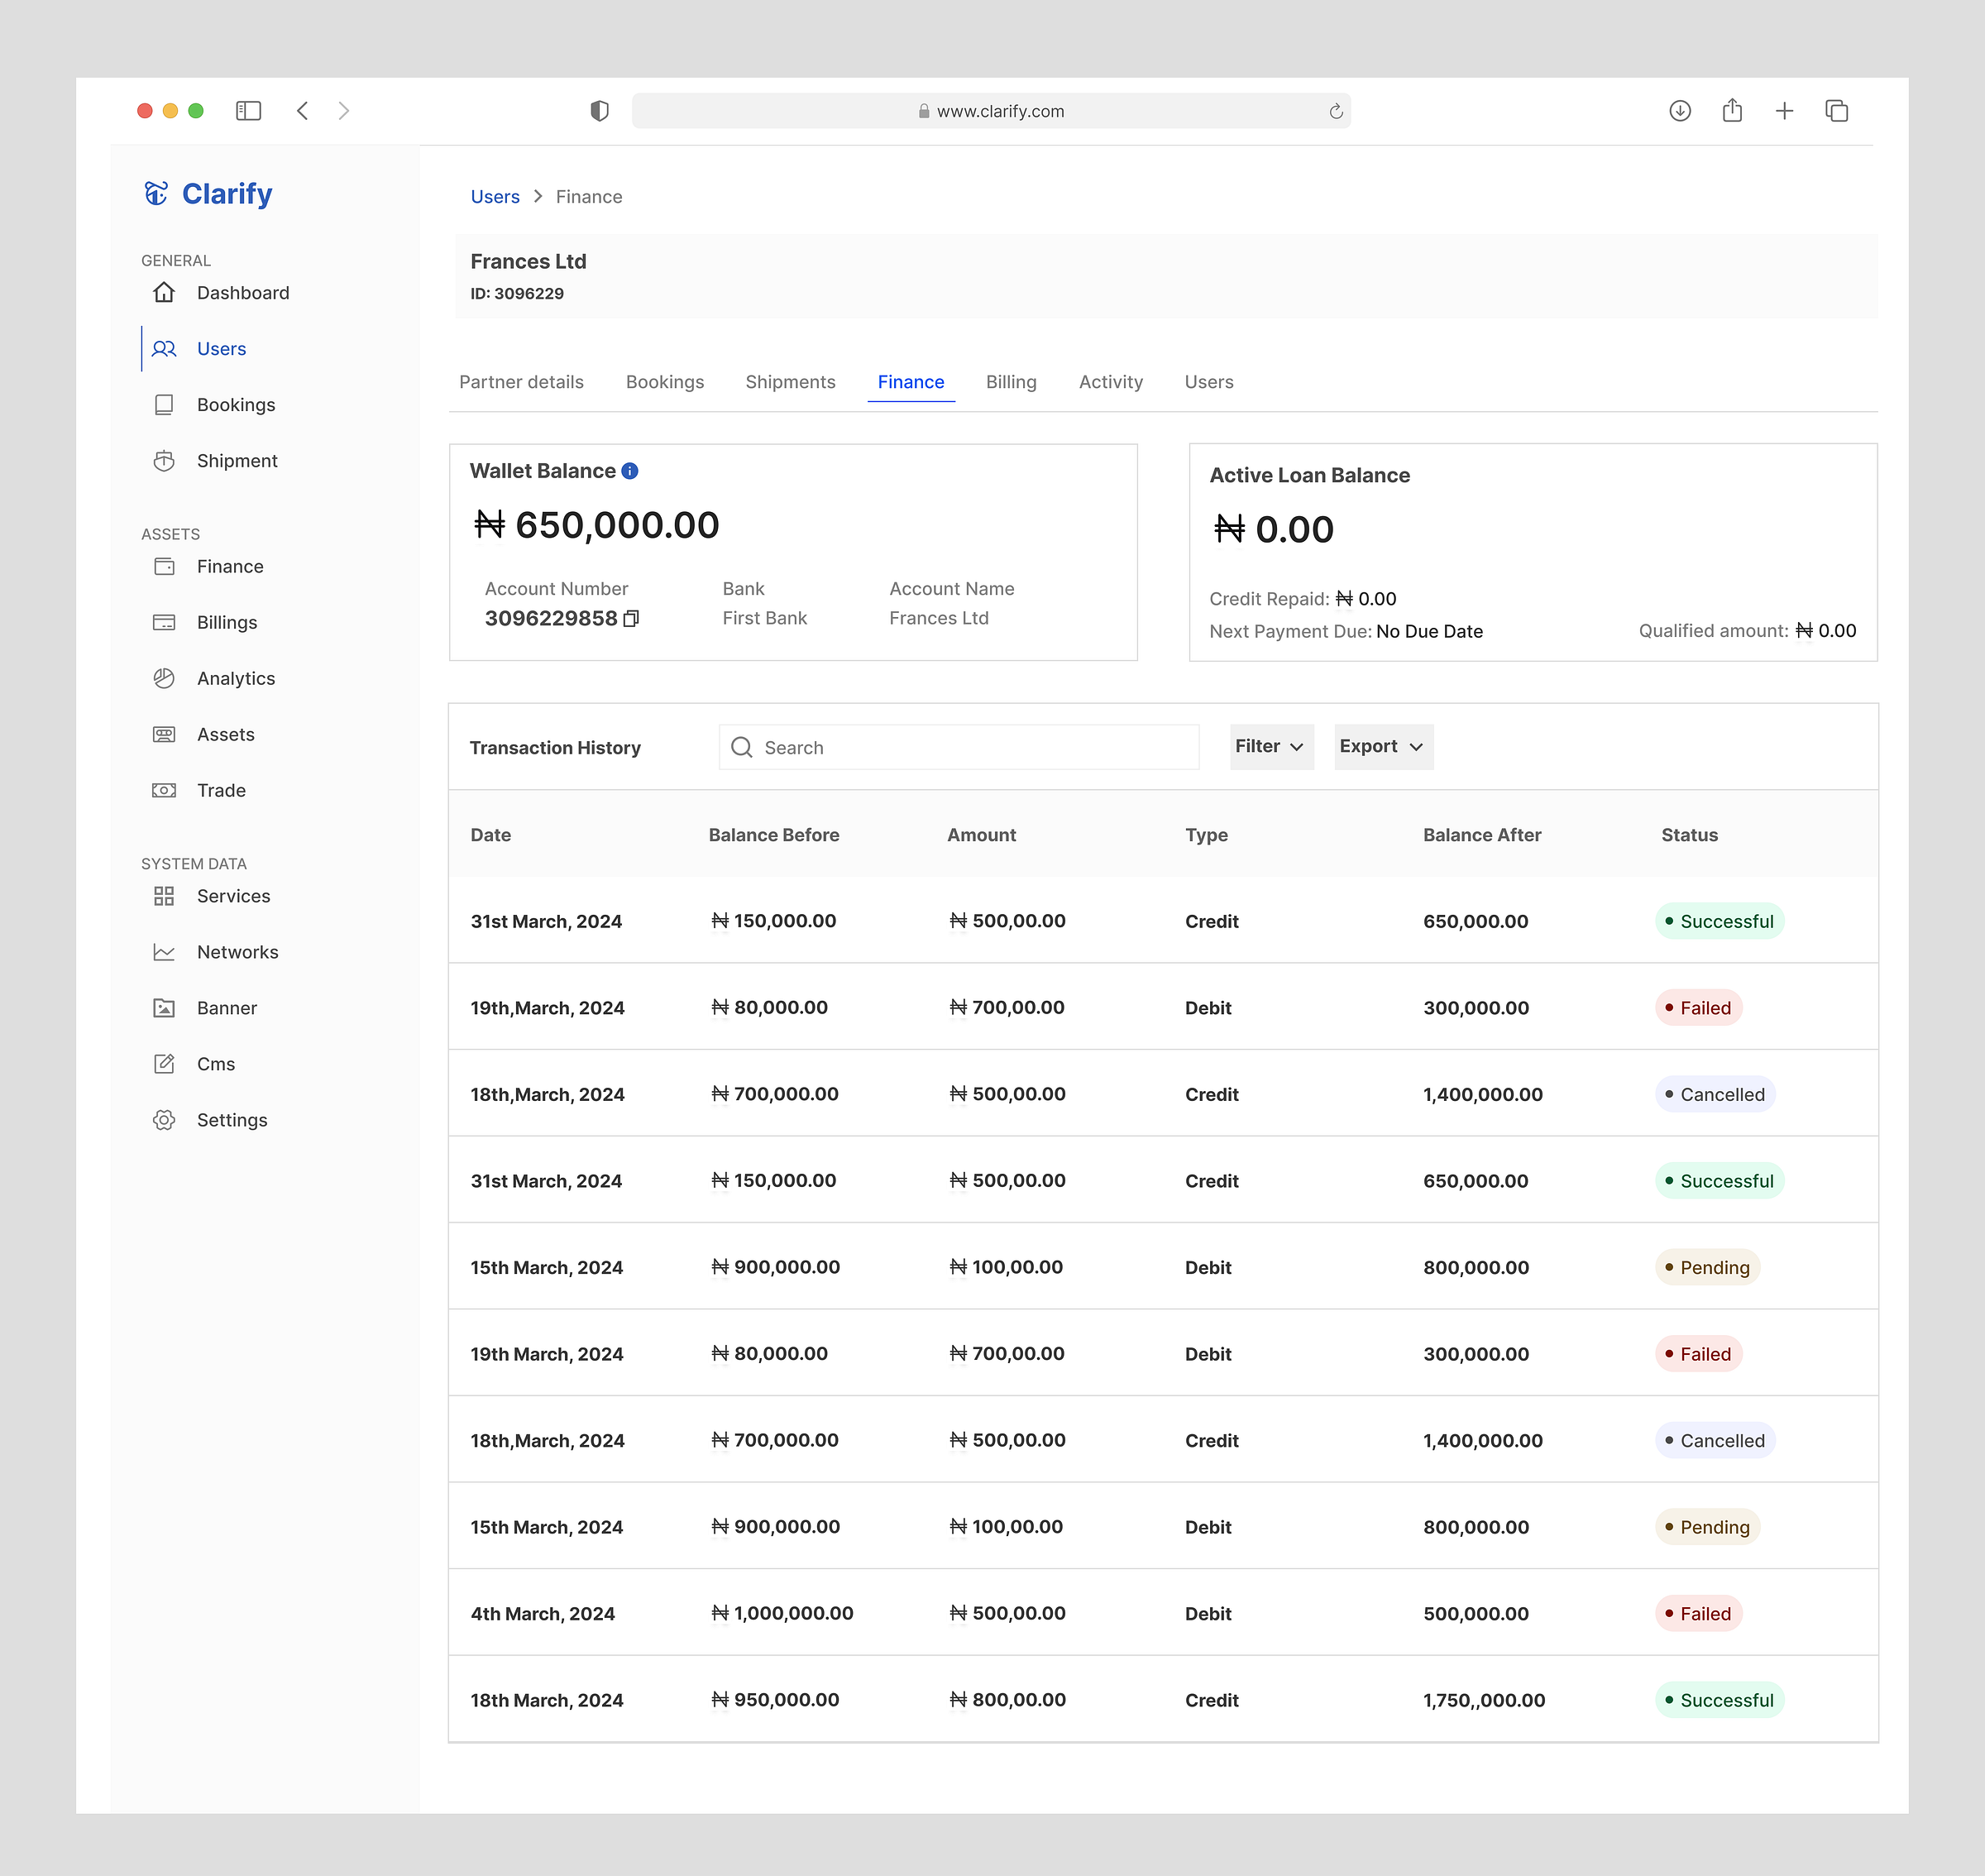The image size is (1985, 1876).
Task: Open the browser downloads dropdown
Action: pos(1680,111)
